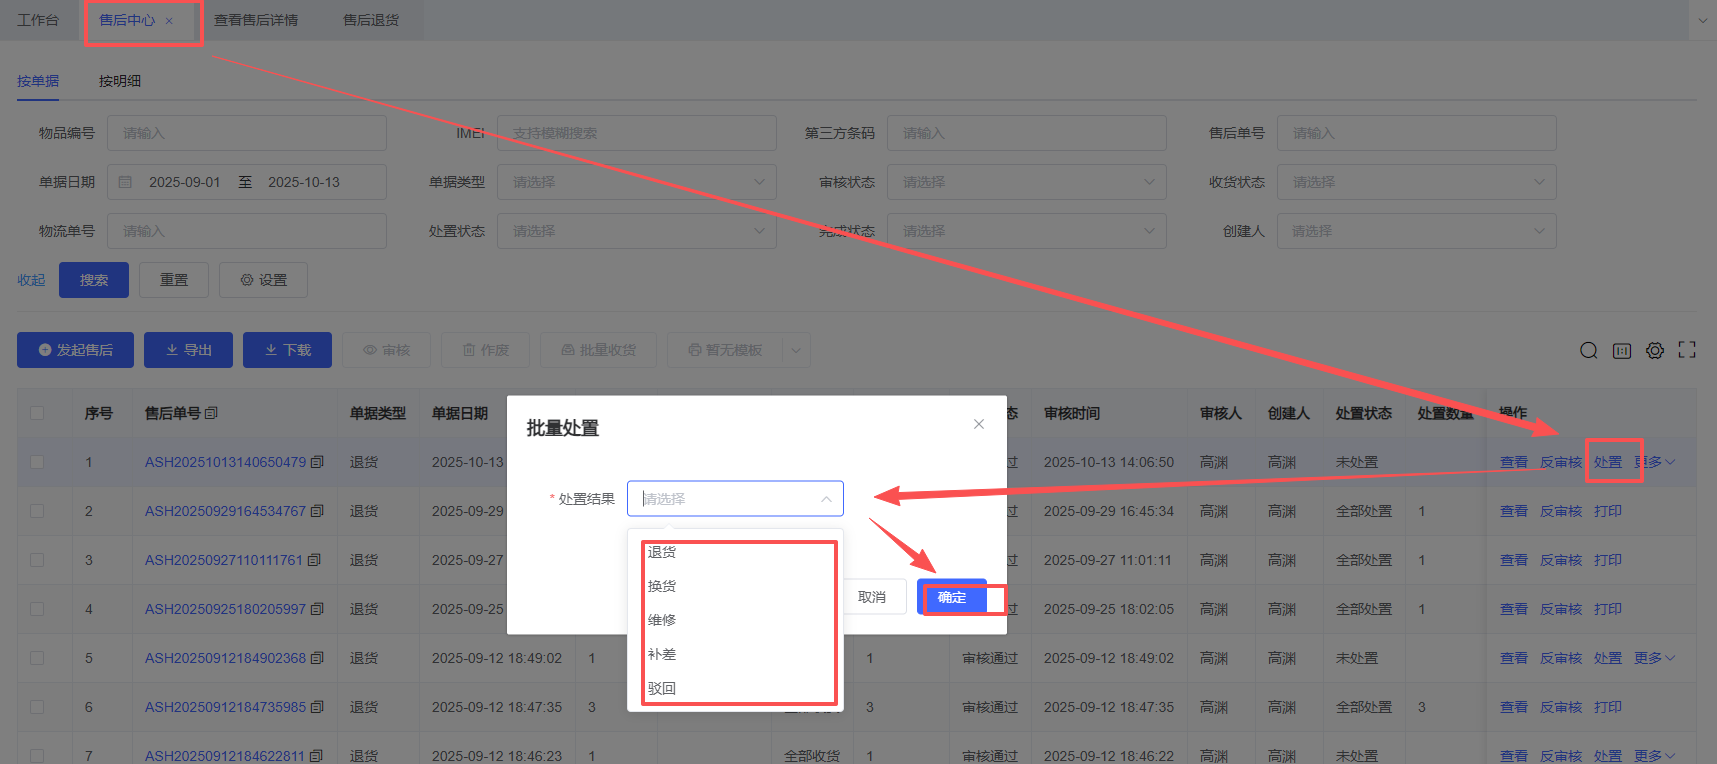Close the 批量处置 dialog with X
This screenshot has width=1717, height=764.
pos(979,424)
